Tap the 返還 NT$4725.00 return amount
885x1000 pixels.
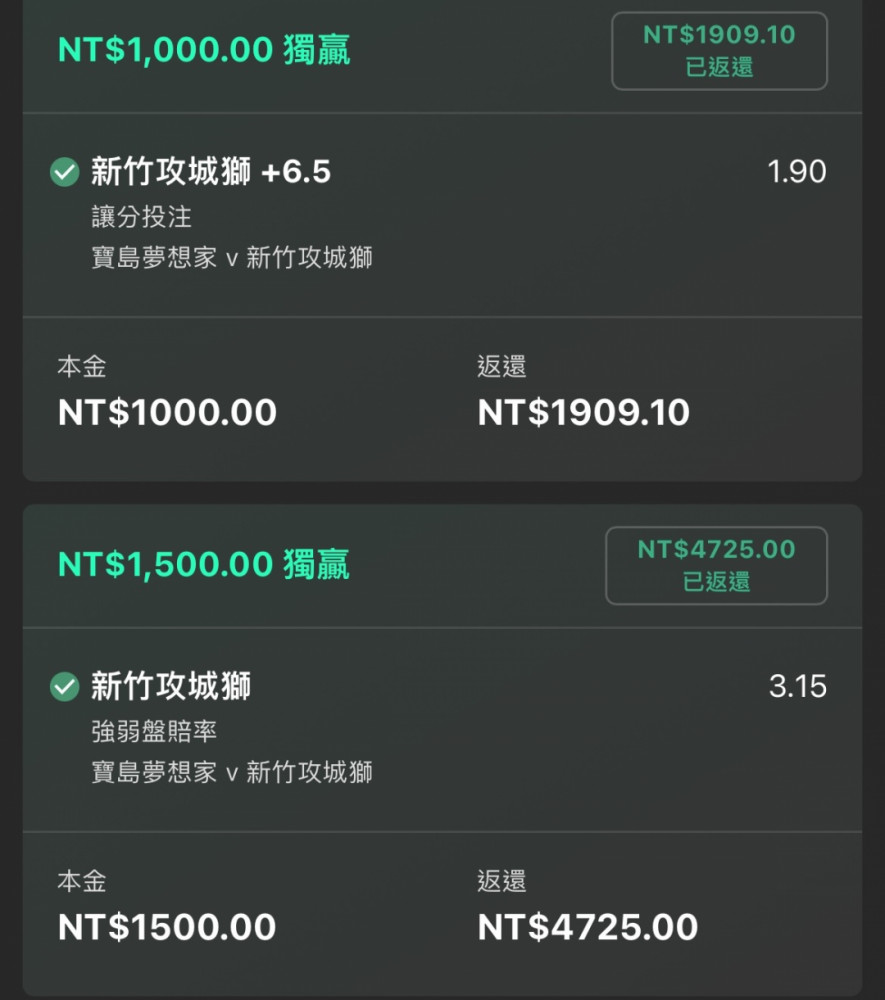[588, 927]
